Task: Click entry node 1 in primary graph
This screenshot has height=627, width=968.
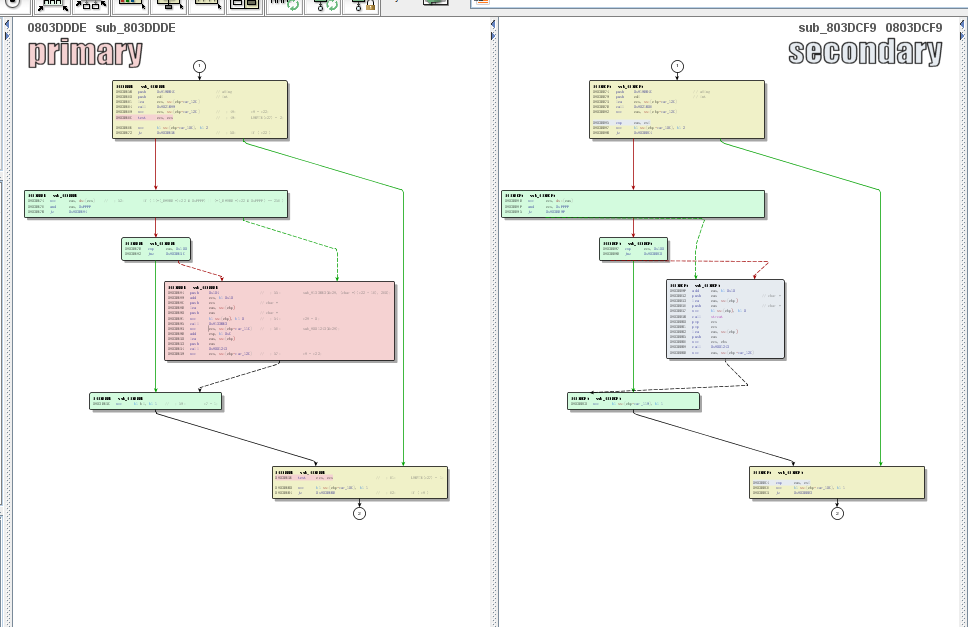Action: 199,67
